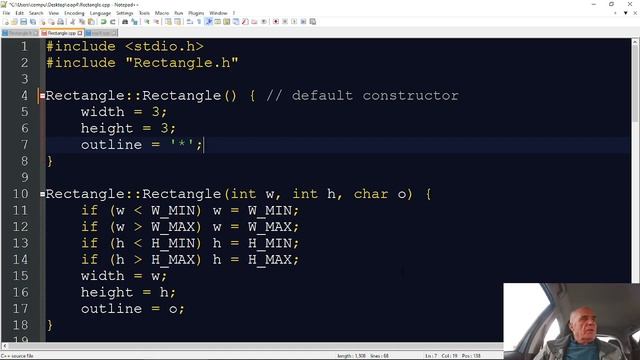This screenshot has height=360, width=640.
Task: Click the 'C++ source file' status text
Action: point(17,356)
